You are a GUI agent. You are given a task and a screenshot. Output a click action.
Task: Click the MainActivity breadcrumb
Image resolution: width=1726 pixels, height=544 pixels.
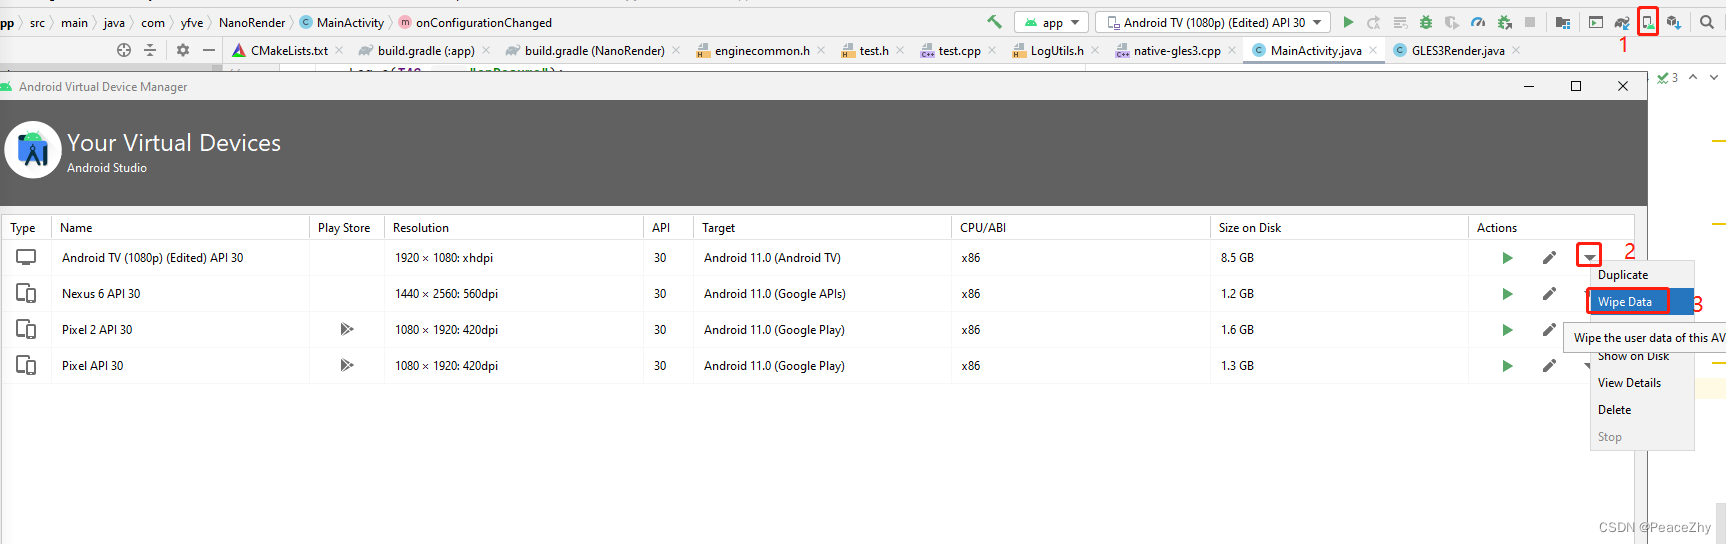click(342, 22)
